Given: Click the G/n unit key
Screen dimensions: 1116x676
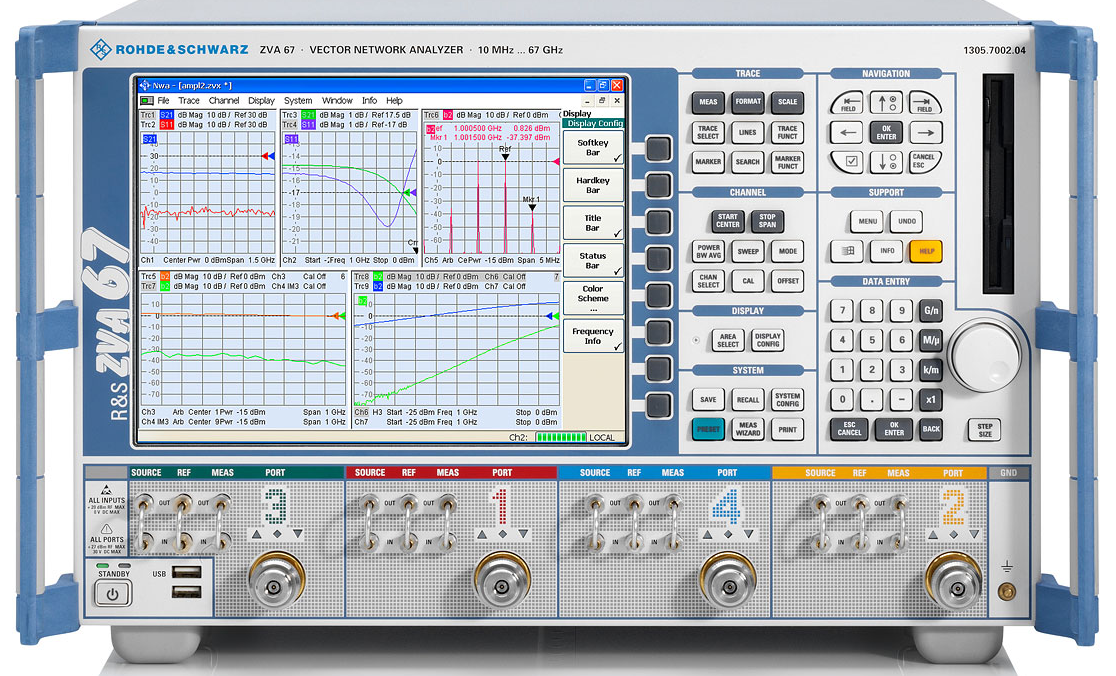Looking at the screenshot, I should 930,311.
